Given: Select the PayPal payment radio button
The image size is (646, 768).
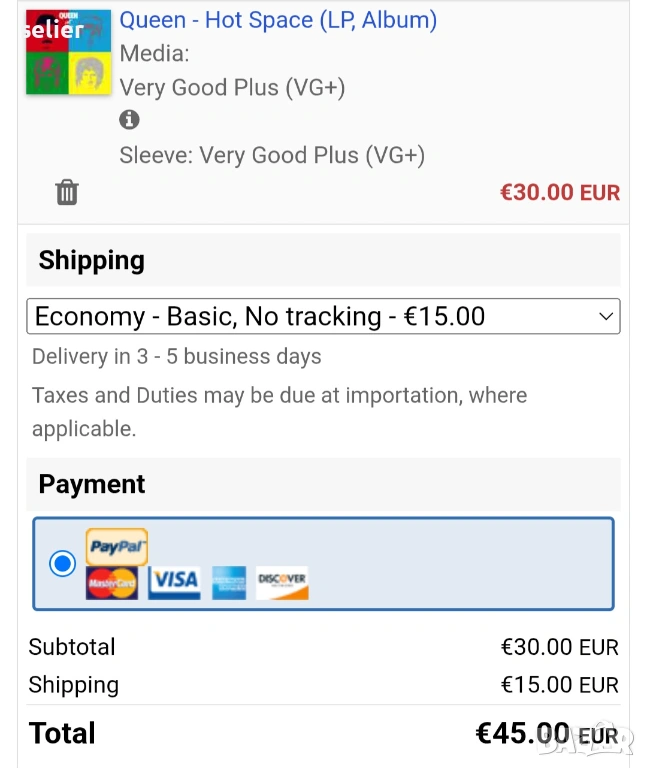Looking at the screenshot, I should 62,563.
